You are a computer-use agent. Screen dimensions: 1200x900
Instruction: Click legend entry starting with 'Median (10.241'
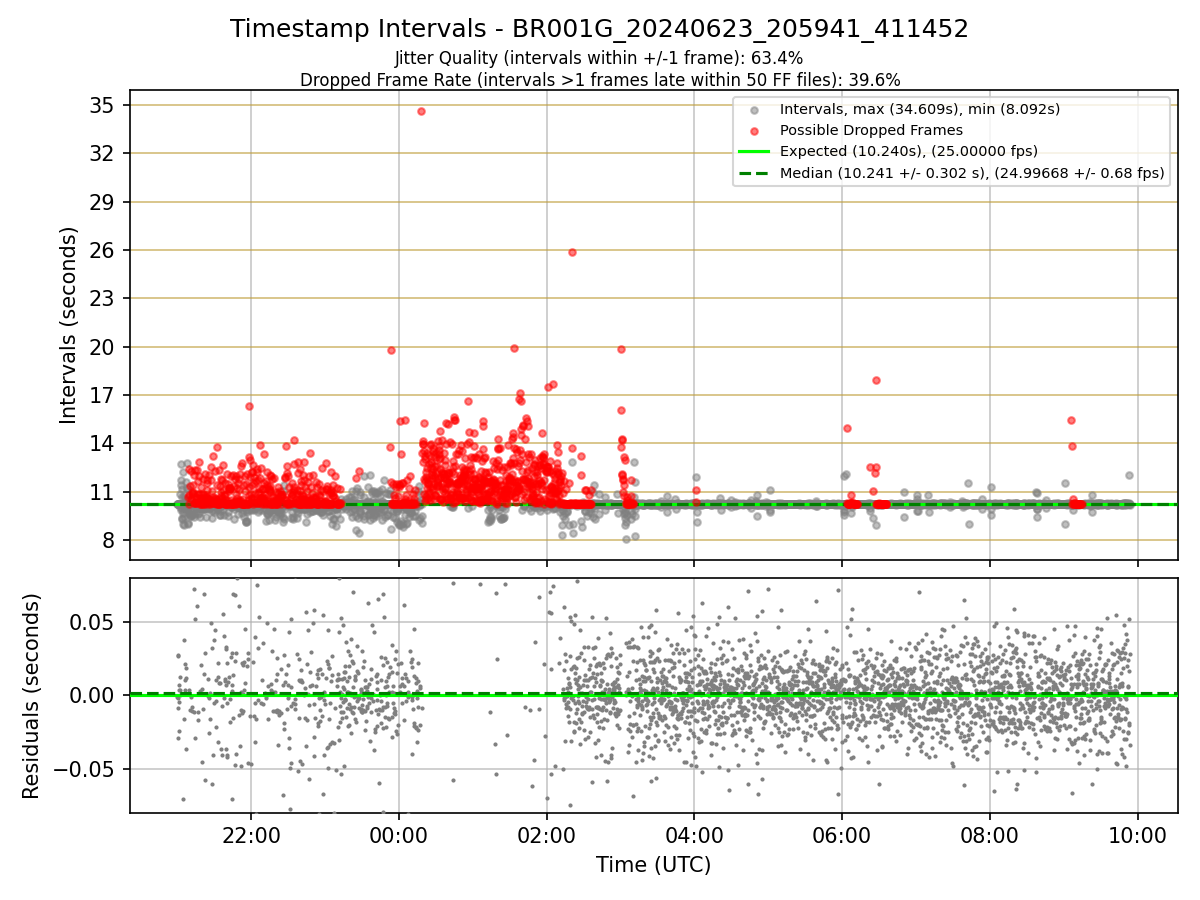pos(972,173)
